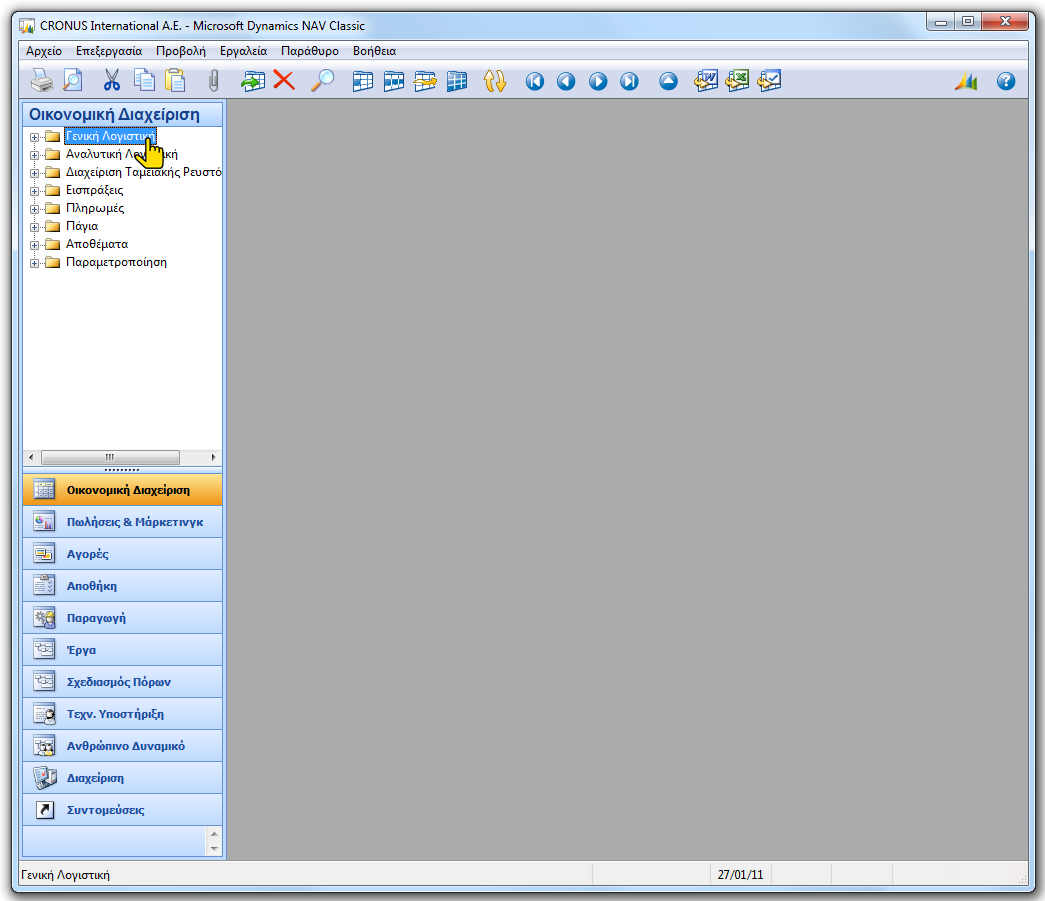The image size is (1045, 901).
Task: Open the Αρχείο menu
Action: 44,51
